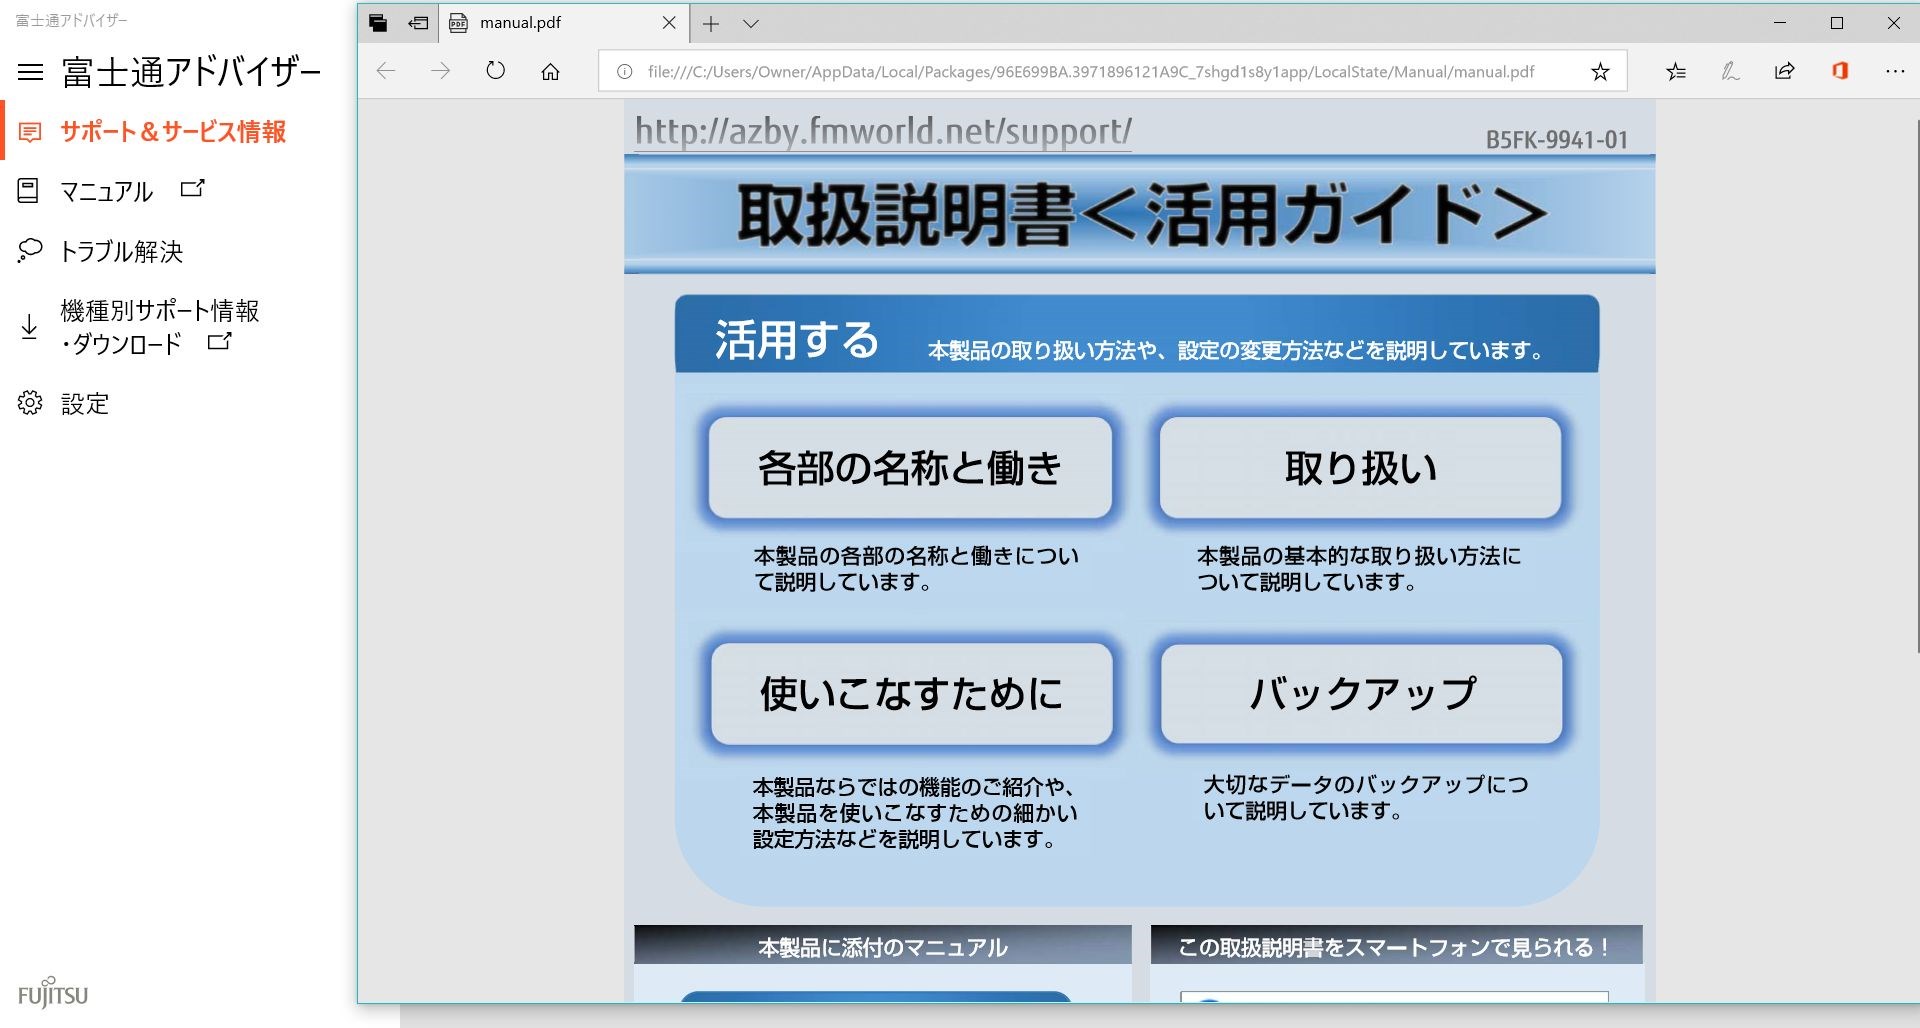The width and height of the screenshot is (1920, 1028).
Task: Click the 設定 gear icon
Action: click(x=30, y=403)
